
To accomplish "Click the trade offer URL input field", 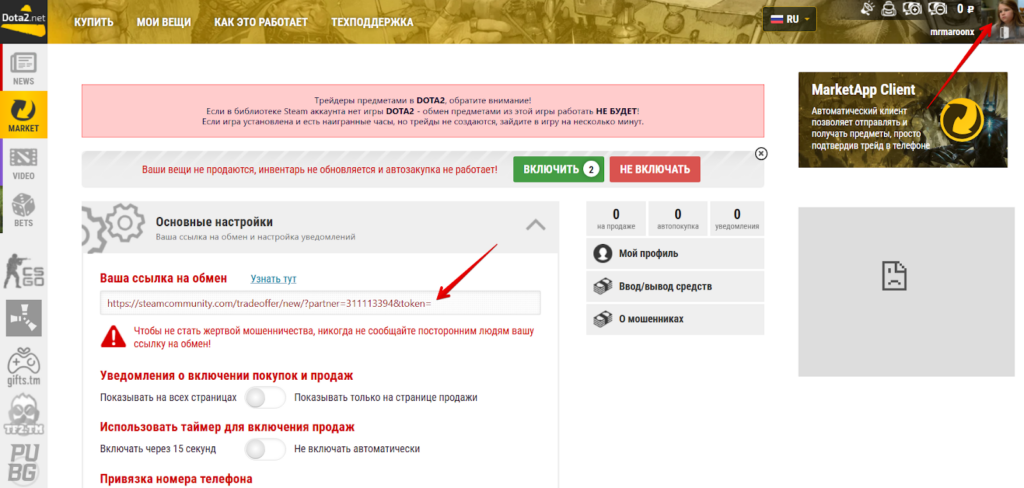I will (x=320, y=303).
